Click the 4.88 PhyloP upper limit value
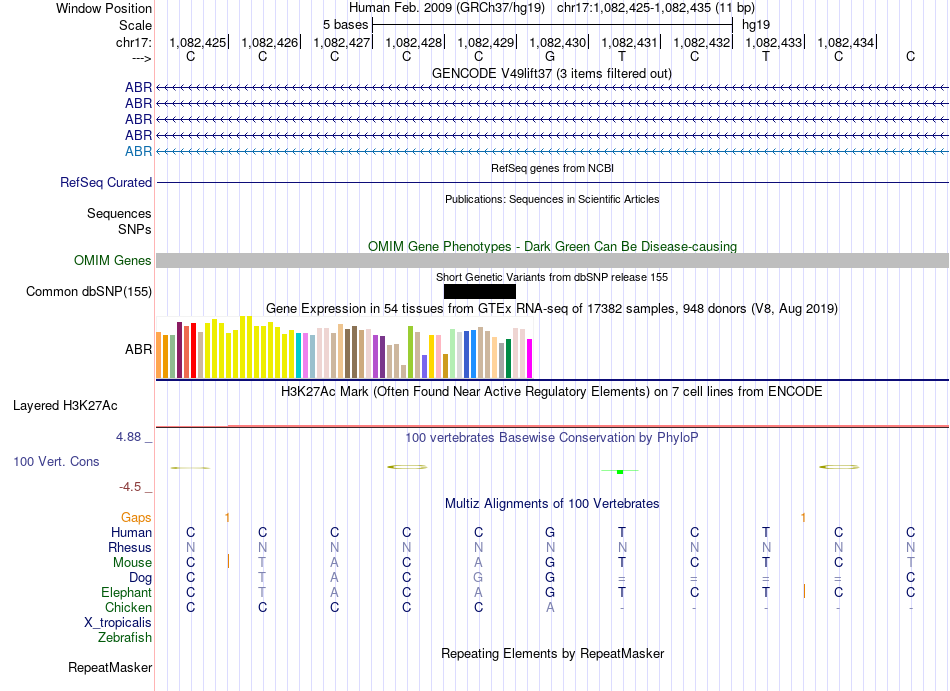 pyautogui.click(x=128, y=437)
